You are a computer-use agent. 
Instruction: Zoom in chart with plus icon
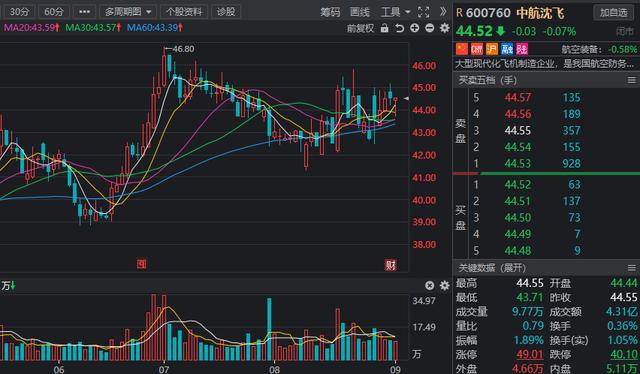coord(414,28)
